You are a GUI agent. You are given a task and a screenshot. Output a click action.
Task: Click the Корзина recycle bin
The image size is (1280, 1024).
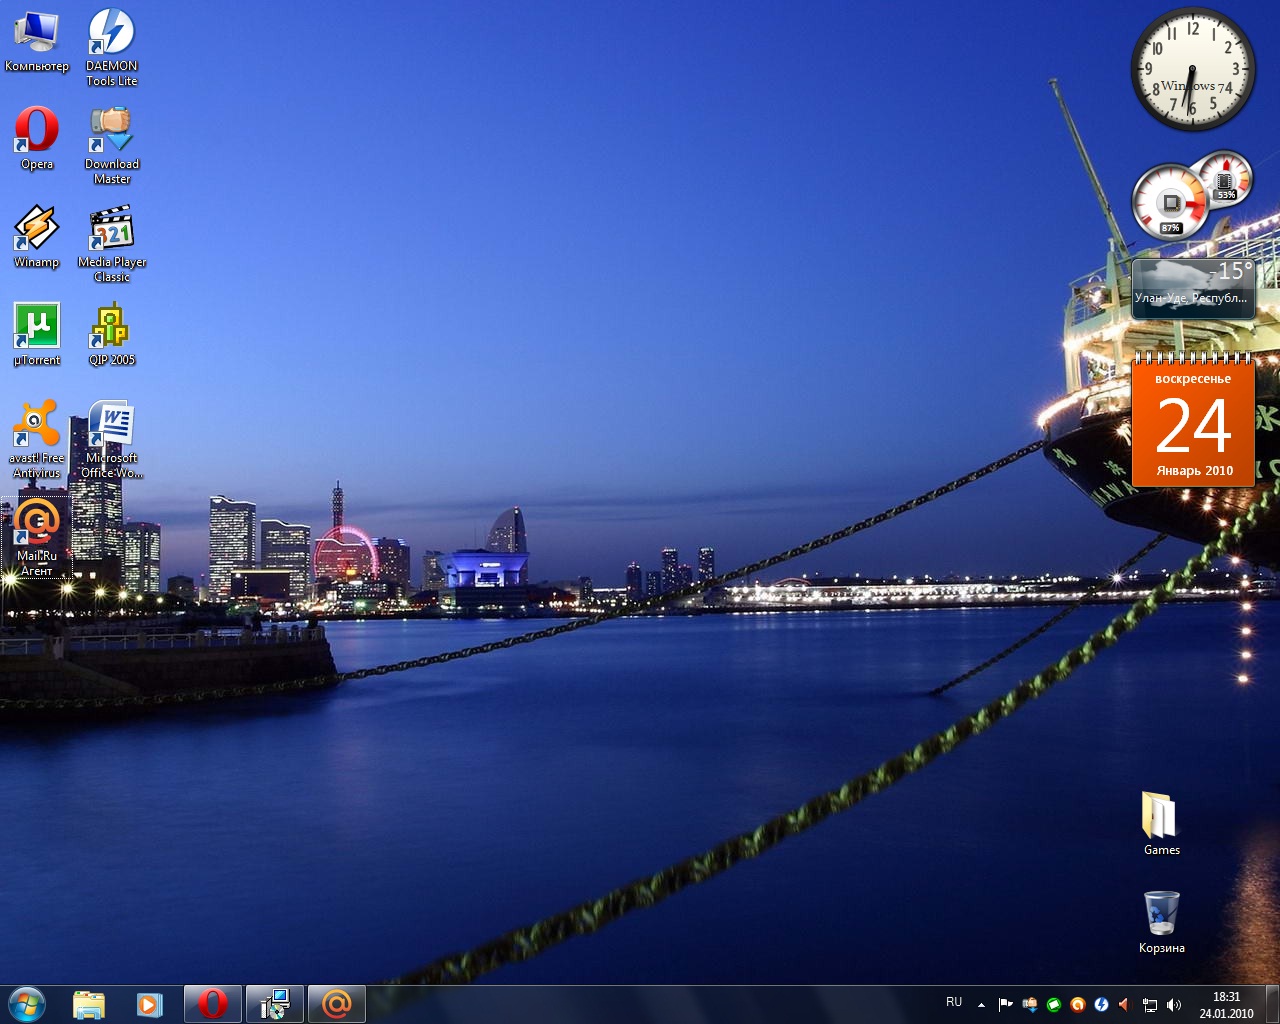pyautogui.click(x=1161, y=914)
